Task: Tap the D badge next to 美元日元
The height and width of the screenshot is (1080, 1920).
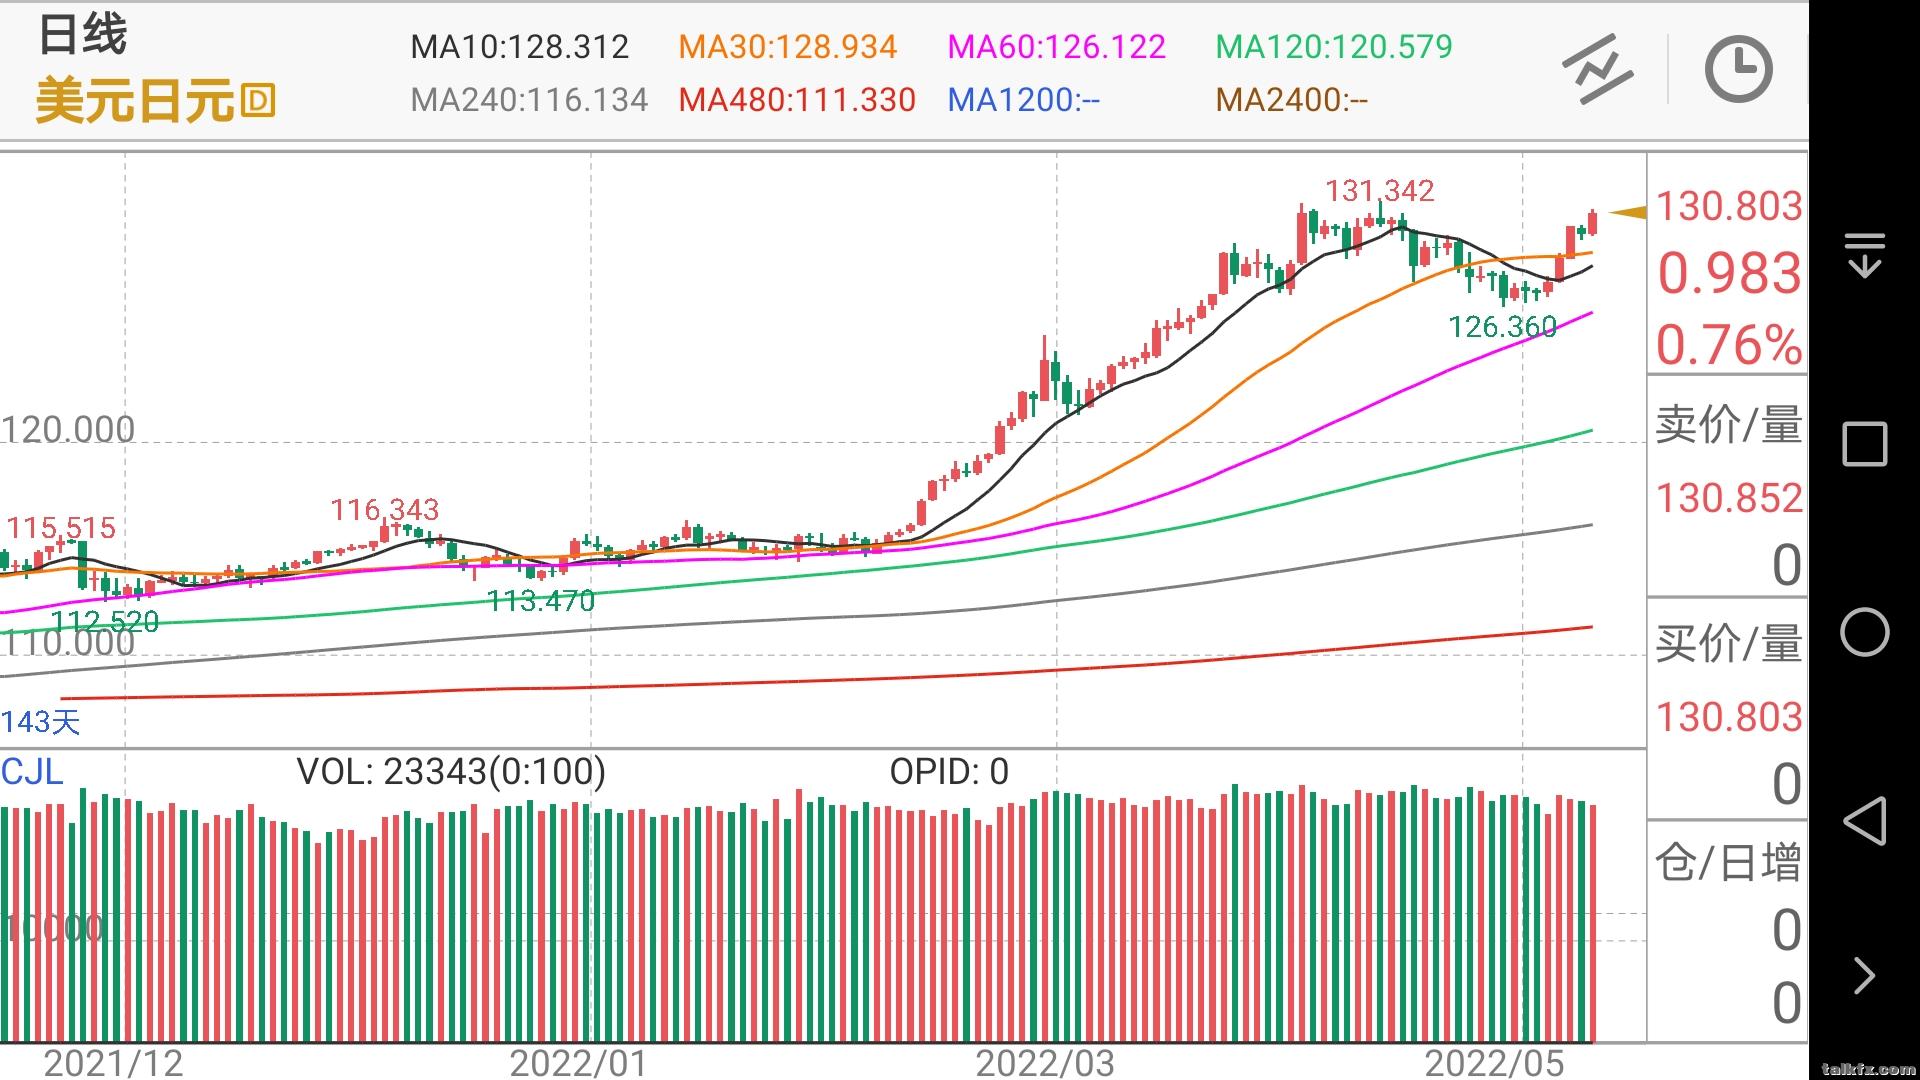Action: pos(258,101)
